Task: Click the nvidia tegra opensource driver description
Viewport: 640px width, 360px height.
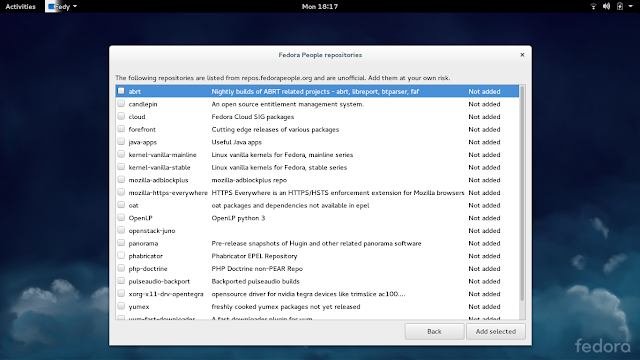Action: (x=309, y=294)
